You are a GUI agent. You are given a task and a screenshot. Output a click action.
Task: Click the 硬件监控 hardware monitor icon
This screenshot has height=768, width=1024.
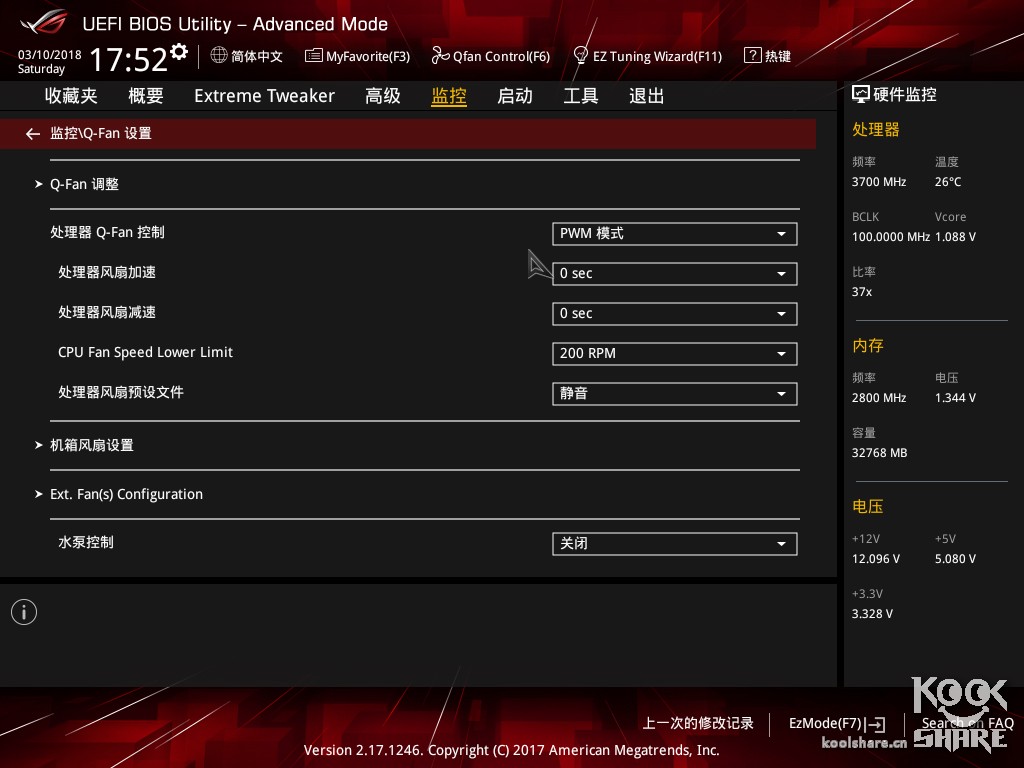(x=860, y=93)
